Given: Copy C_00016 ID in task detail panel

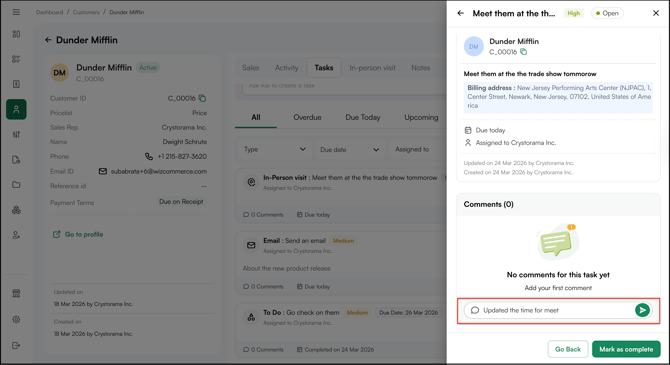Looking at the screenshot, I should point(523,52).
